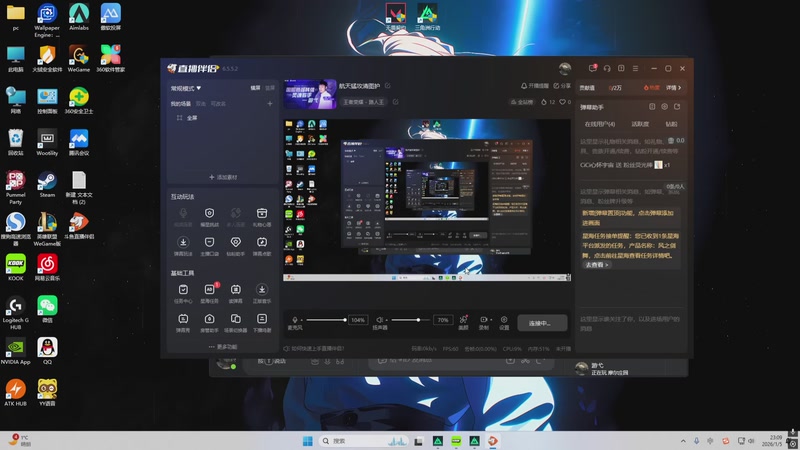
Task: Click the headset support icon in title bar
Action: coord(607,68)
